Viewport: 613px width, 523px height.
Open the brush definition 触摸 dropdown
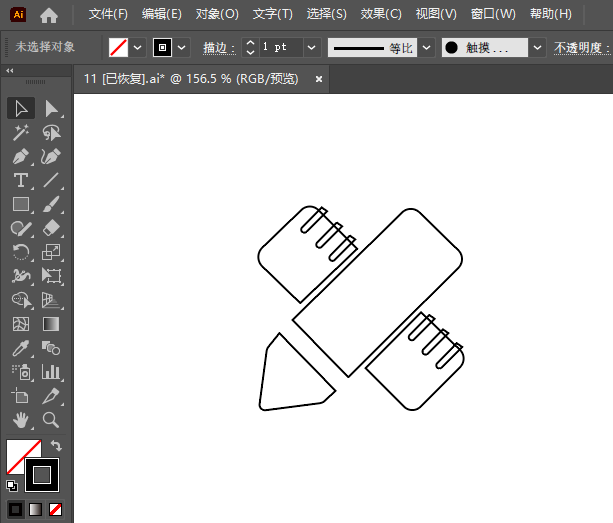537,47
